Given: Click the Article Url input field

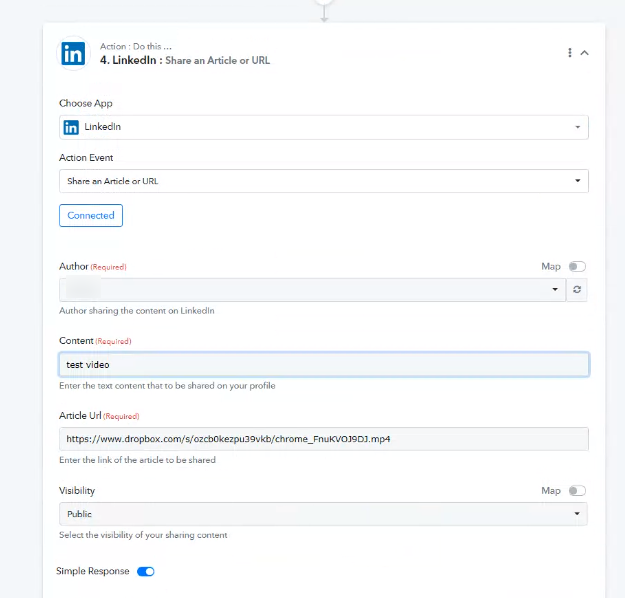Looking at the screenshot, I should (324, 439).
